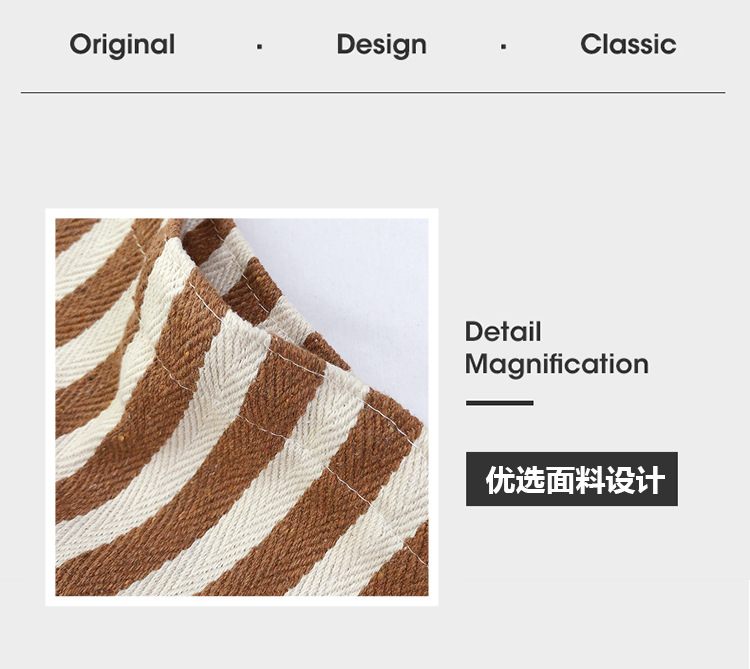This screenshot has height=669, width=750.
Task: Click the striped fabric detail photo
Action: (x=242, y=407)
